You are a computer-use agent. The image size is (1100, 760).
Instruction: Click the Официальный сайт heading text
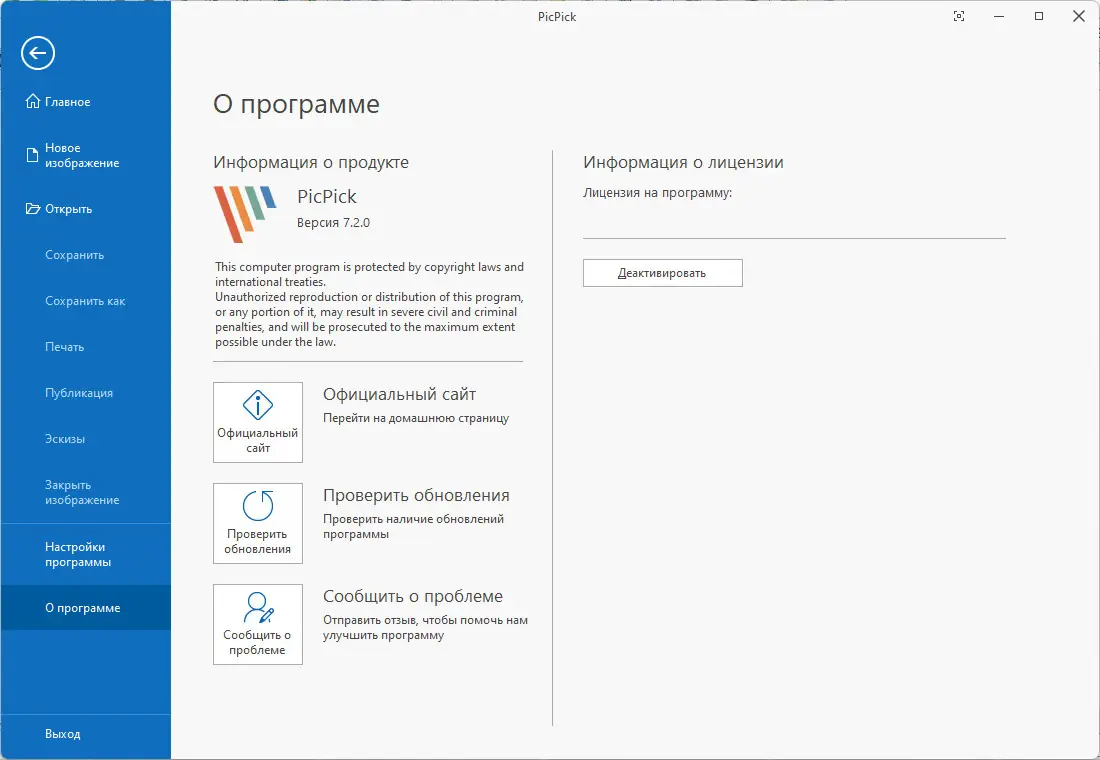coord(399,394)
